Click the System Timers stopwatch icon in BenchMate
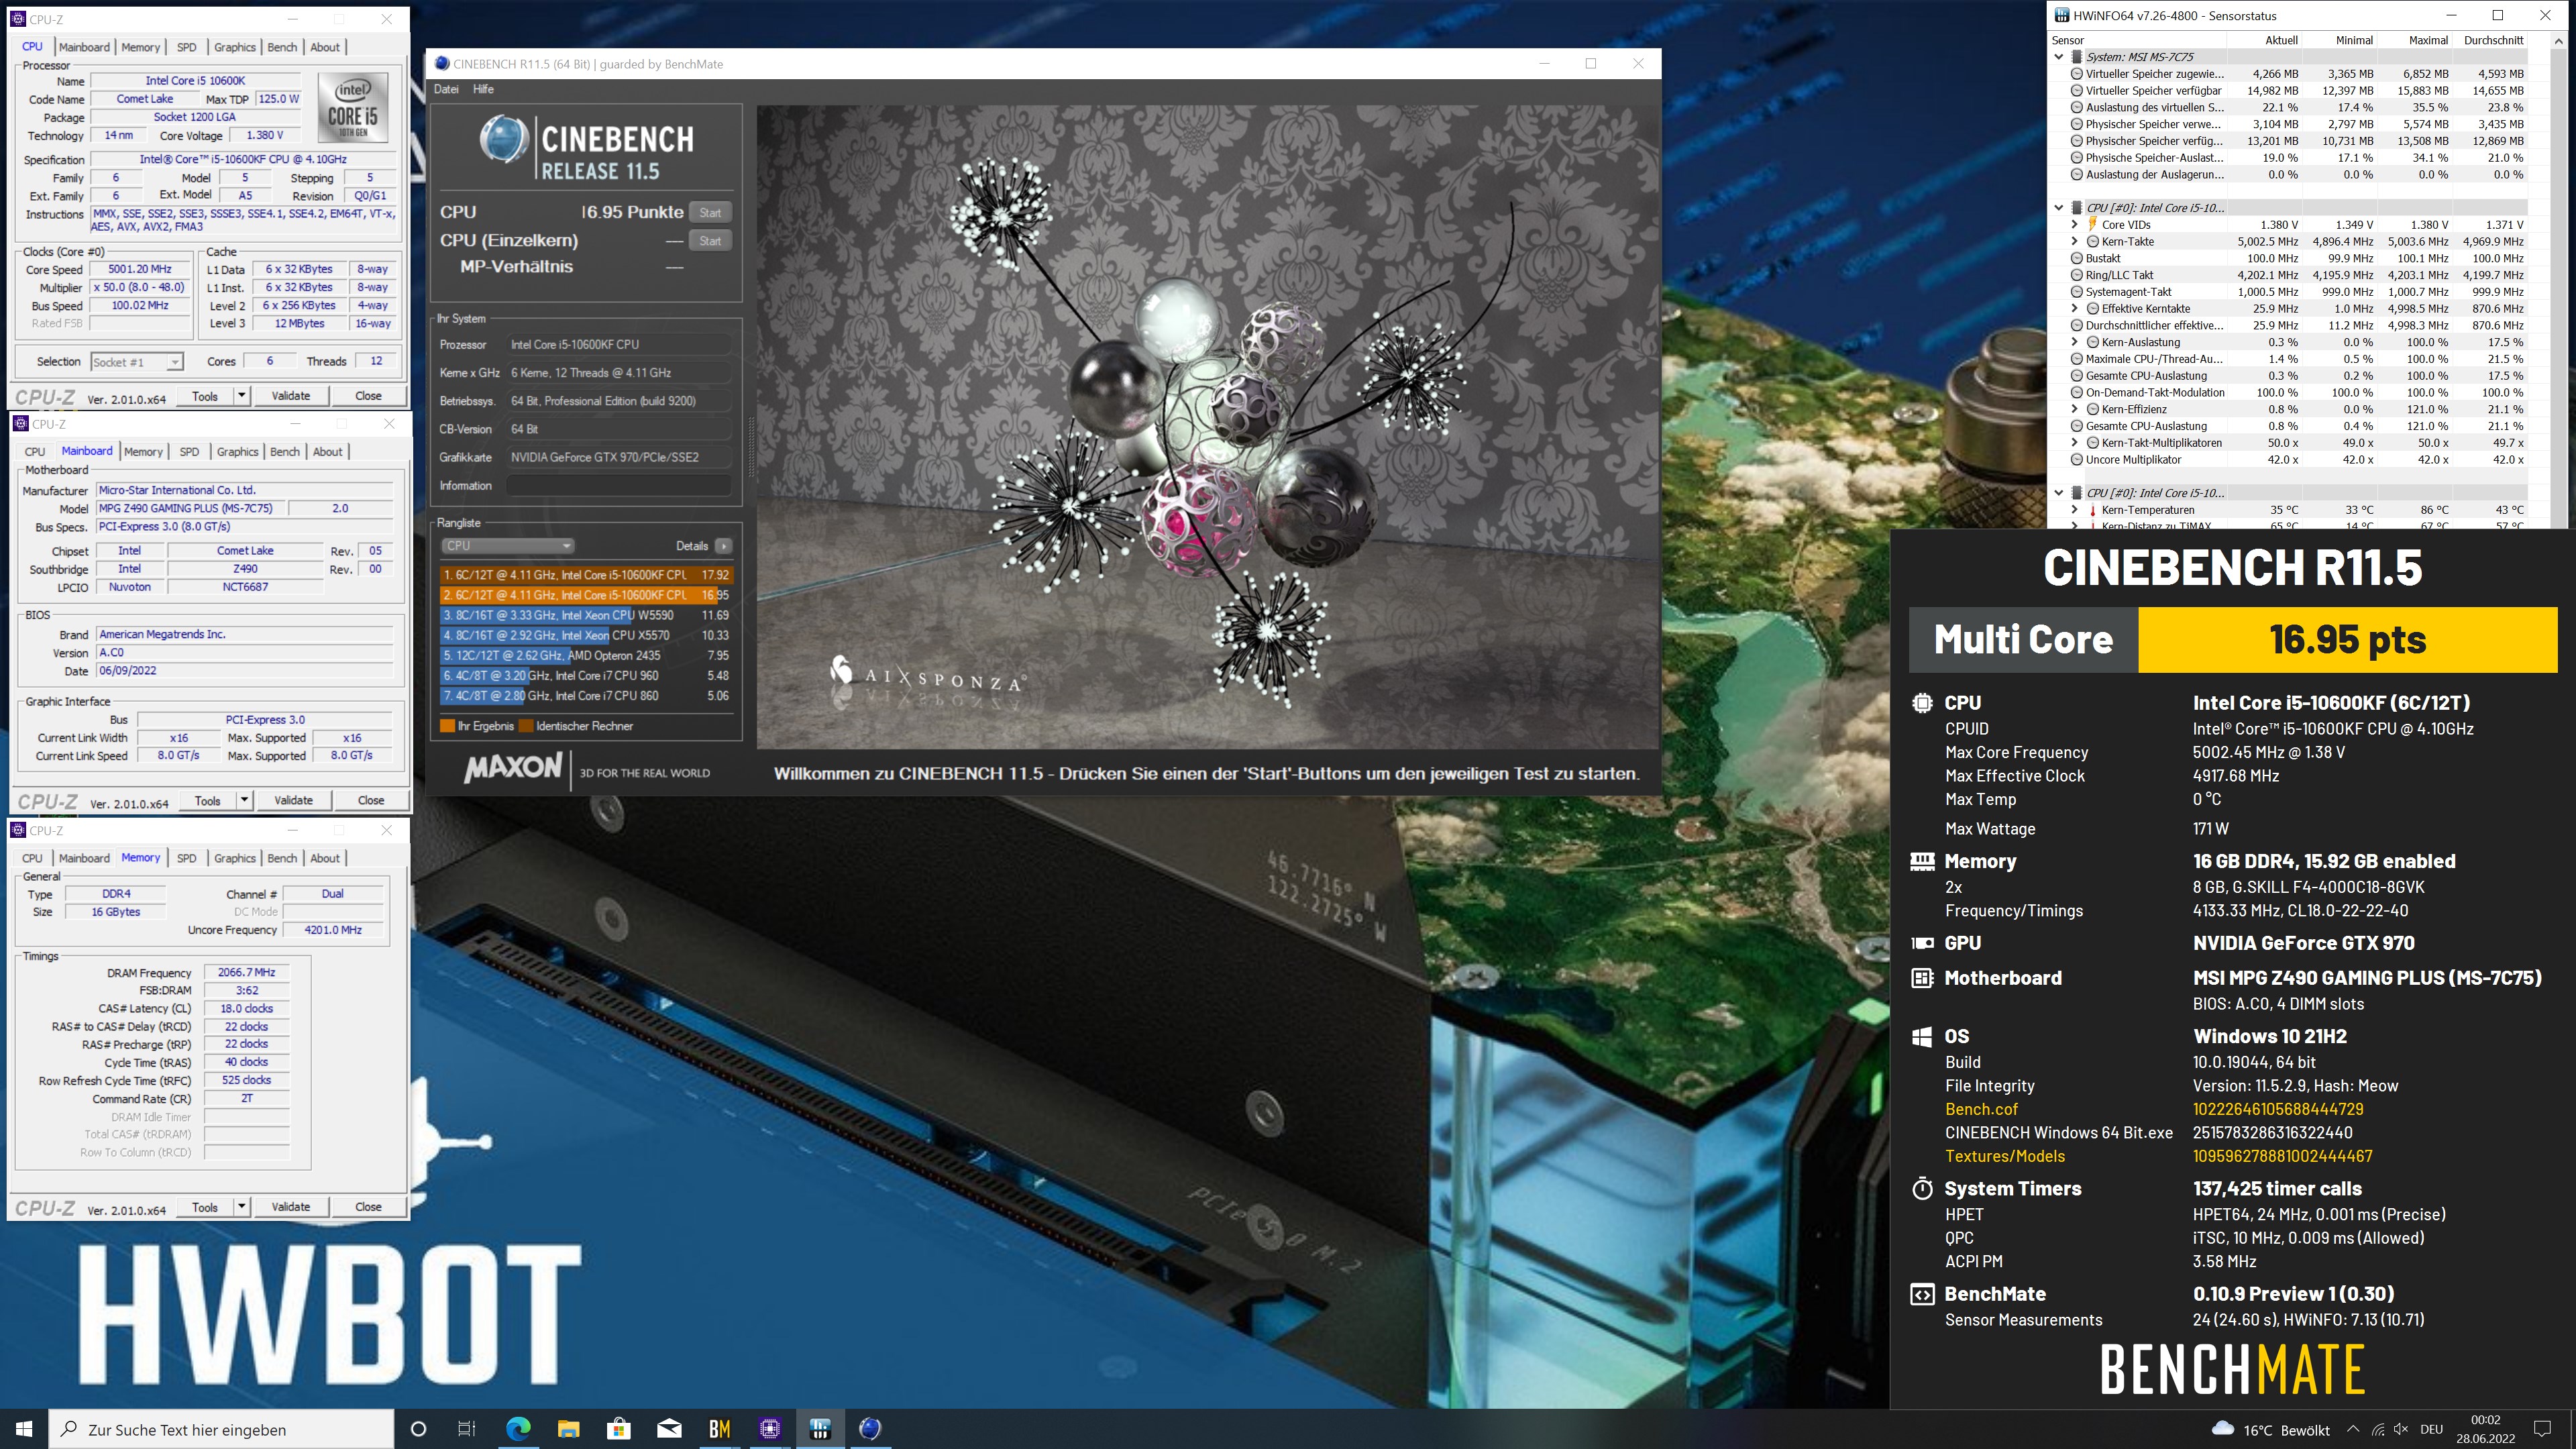Viewport: 2576px width, 1449px height. tap(1922, 1188)
